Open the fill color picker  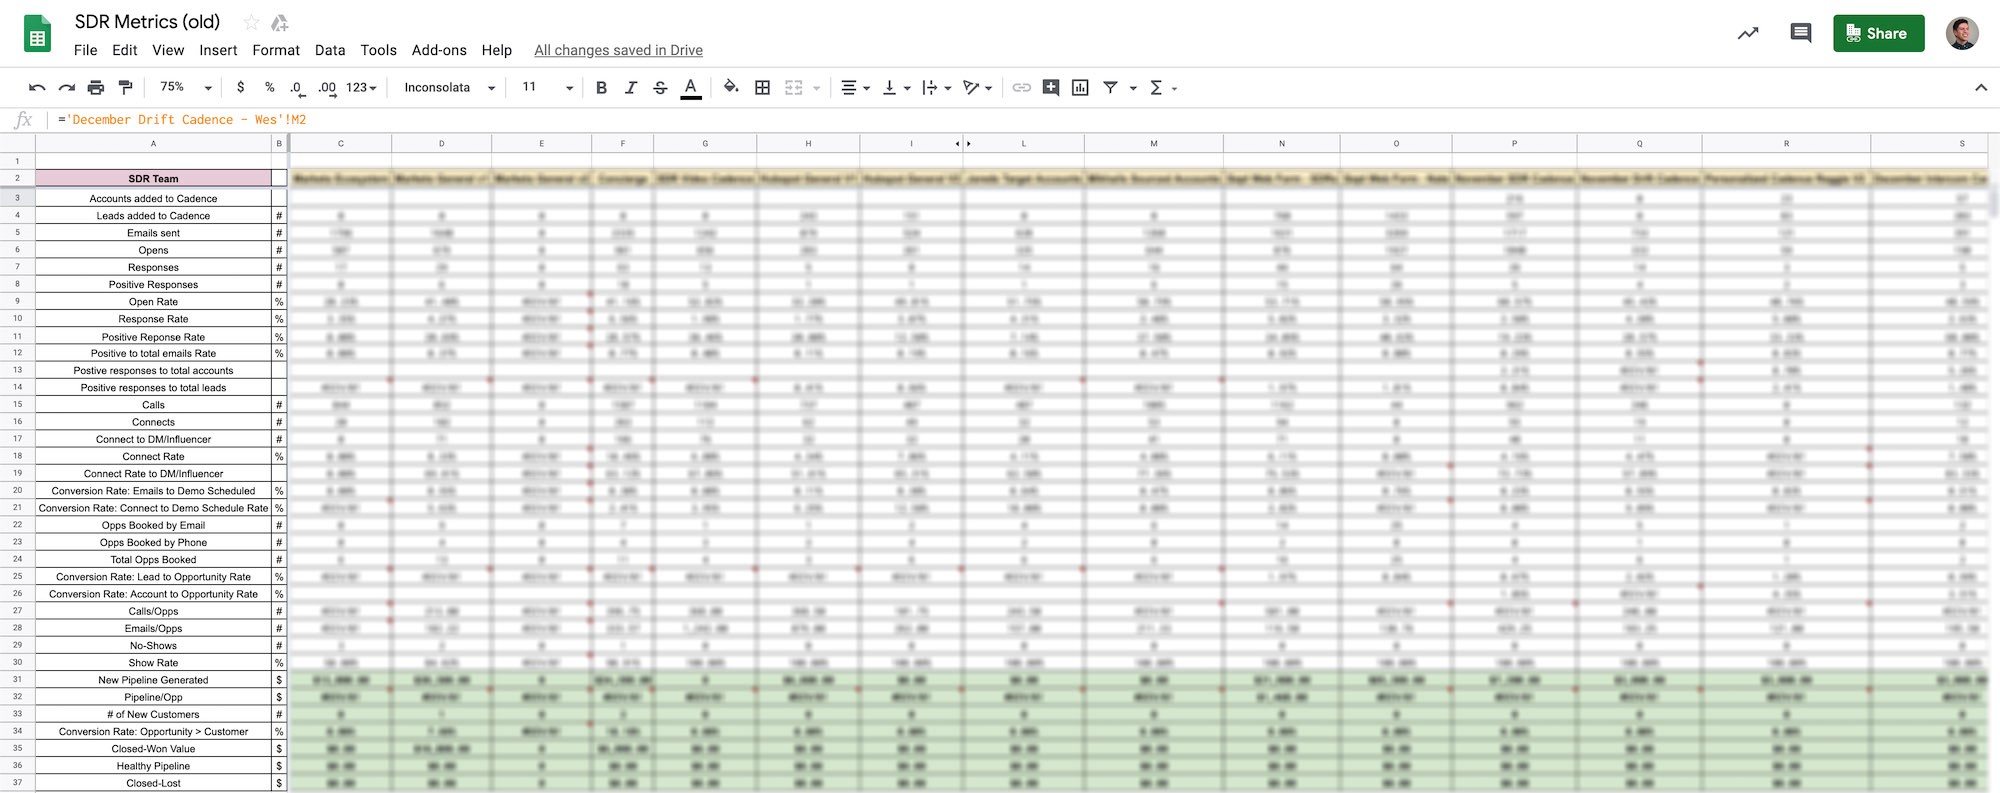coord(731,88)
